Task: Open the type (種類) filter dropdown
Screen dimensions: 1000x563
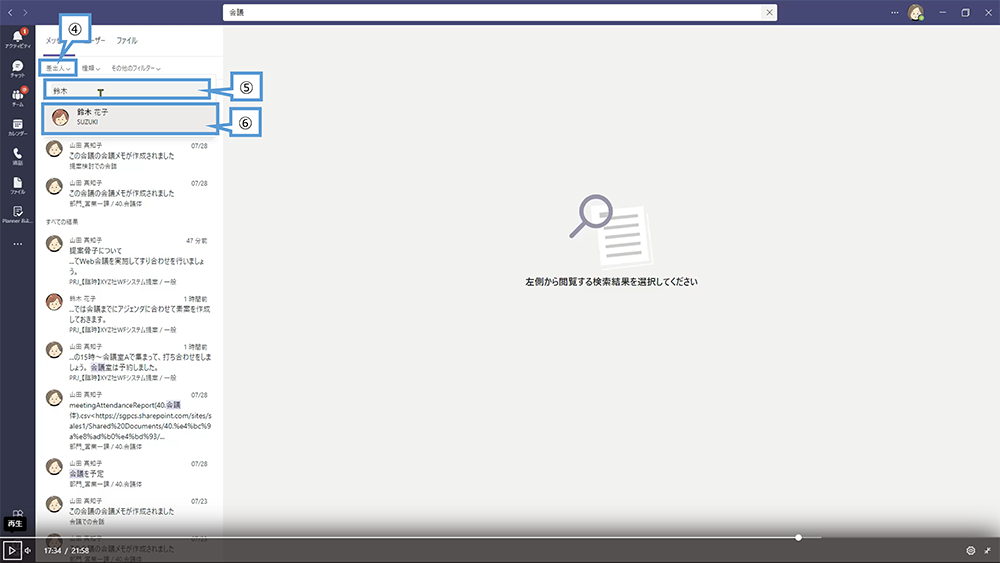Action: pos(91,68)
